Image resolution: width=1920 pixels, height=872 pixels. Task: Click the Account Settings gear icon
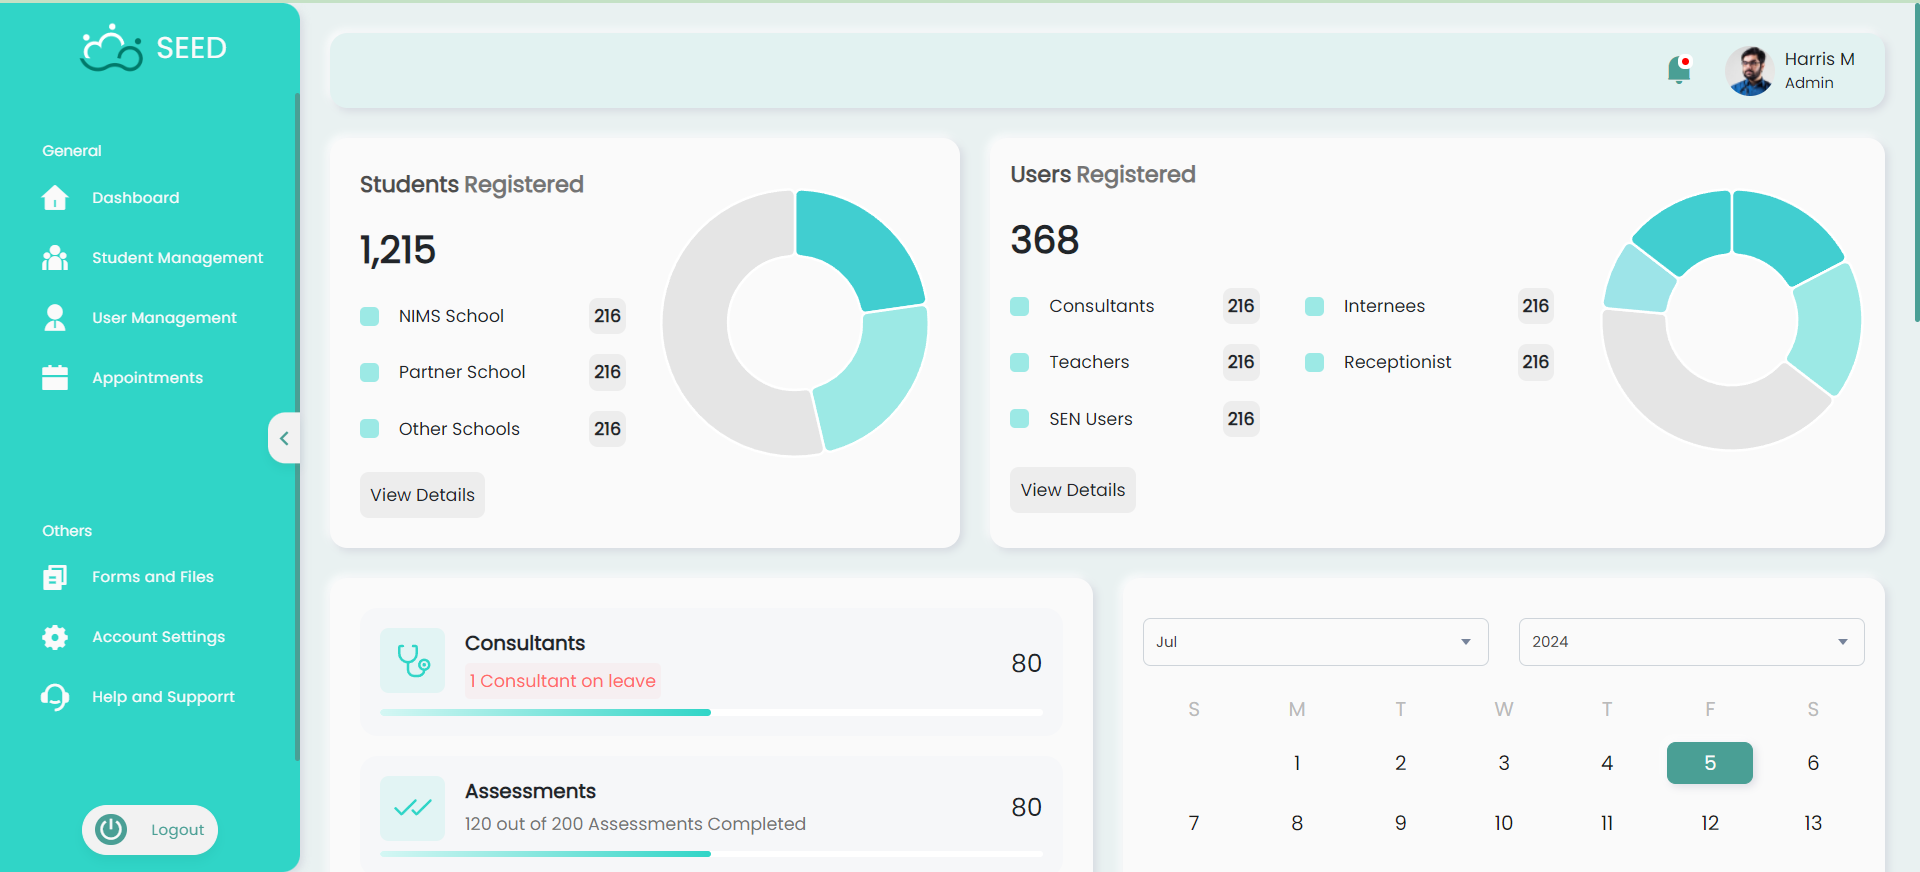tap(55, 637)
